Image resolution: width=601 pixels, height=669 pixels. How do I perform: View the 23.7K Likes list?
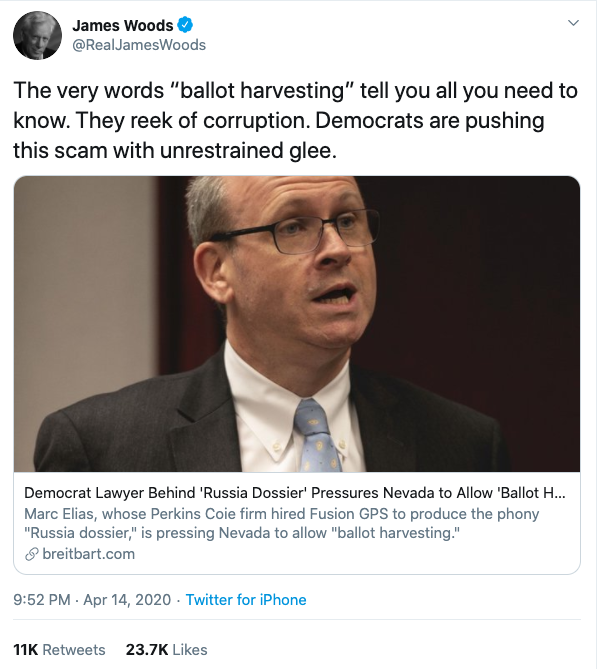pos(166,649)
